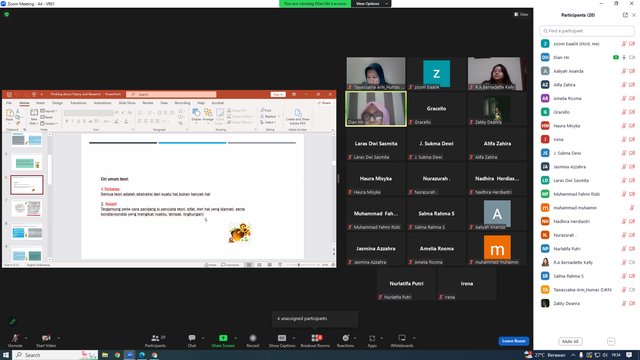The height and width of the screenshot is (360, 640).
Task: Click the Find a participant search field
Action: (587, 31)
